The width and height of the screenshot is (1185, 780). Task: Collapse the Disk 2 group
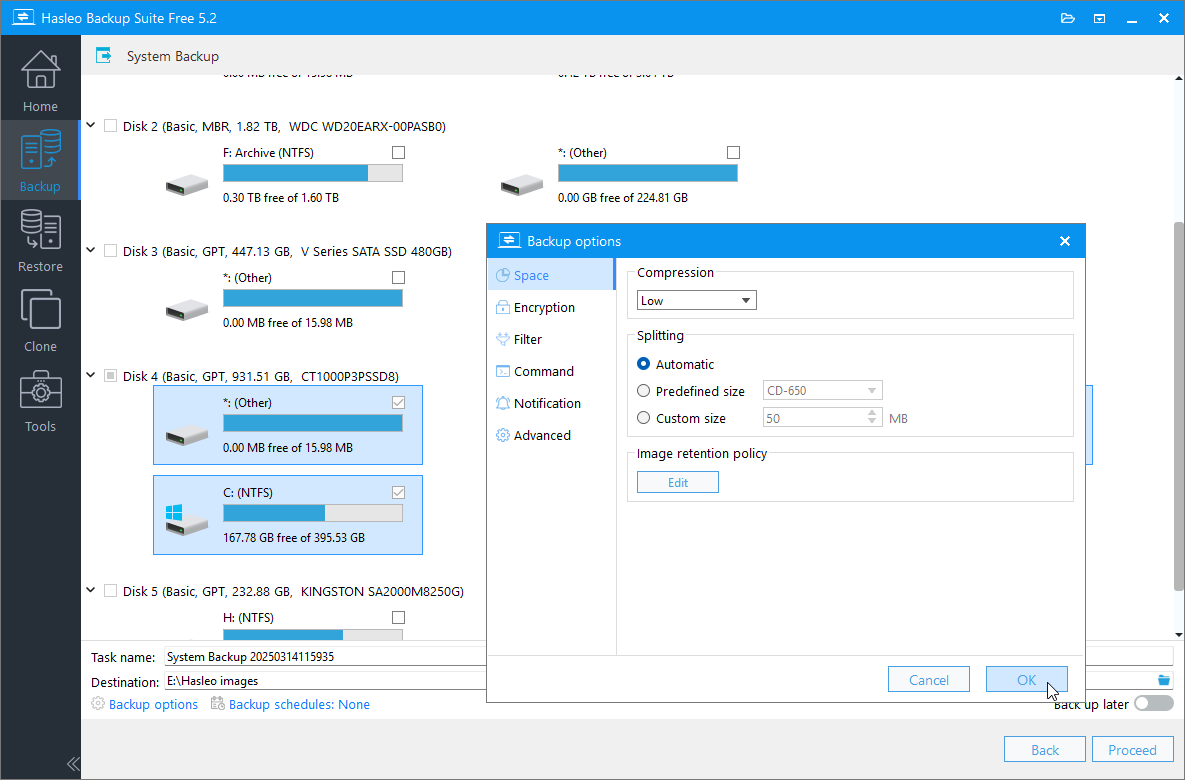[91, 125]
